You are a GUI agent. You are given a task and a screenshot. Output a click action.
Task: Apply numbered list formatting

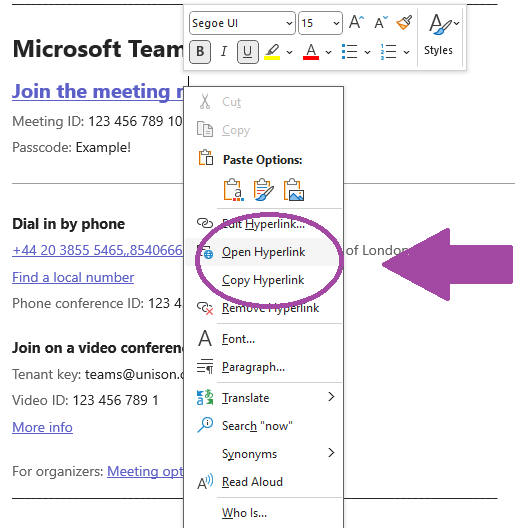[388, 52]
